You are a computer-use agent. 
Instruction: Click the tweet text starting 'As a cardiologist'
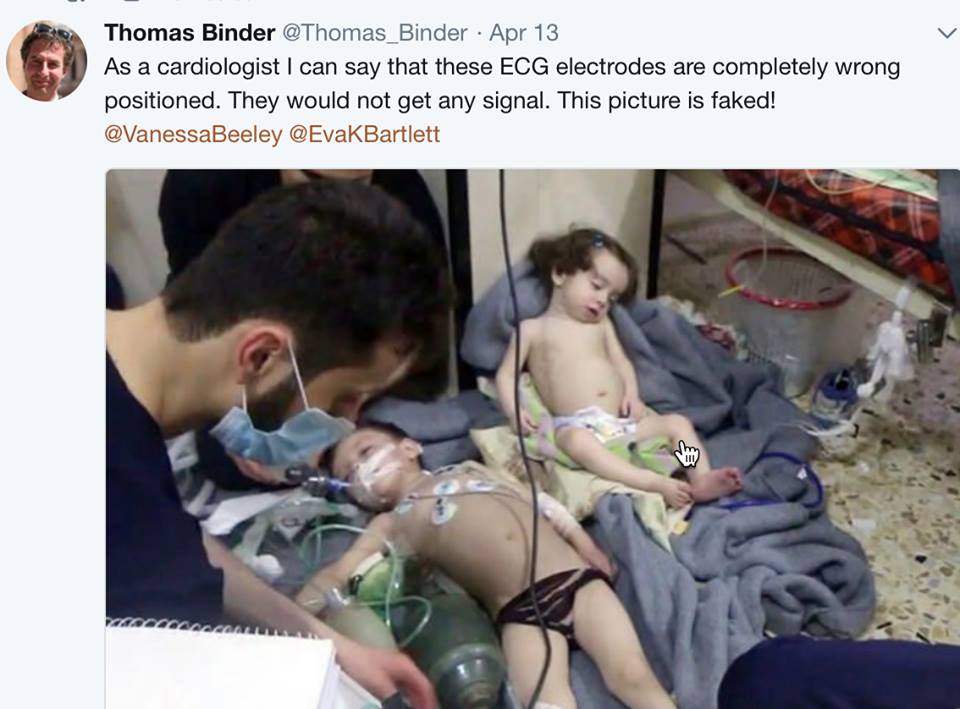coord(502,83)
